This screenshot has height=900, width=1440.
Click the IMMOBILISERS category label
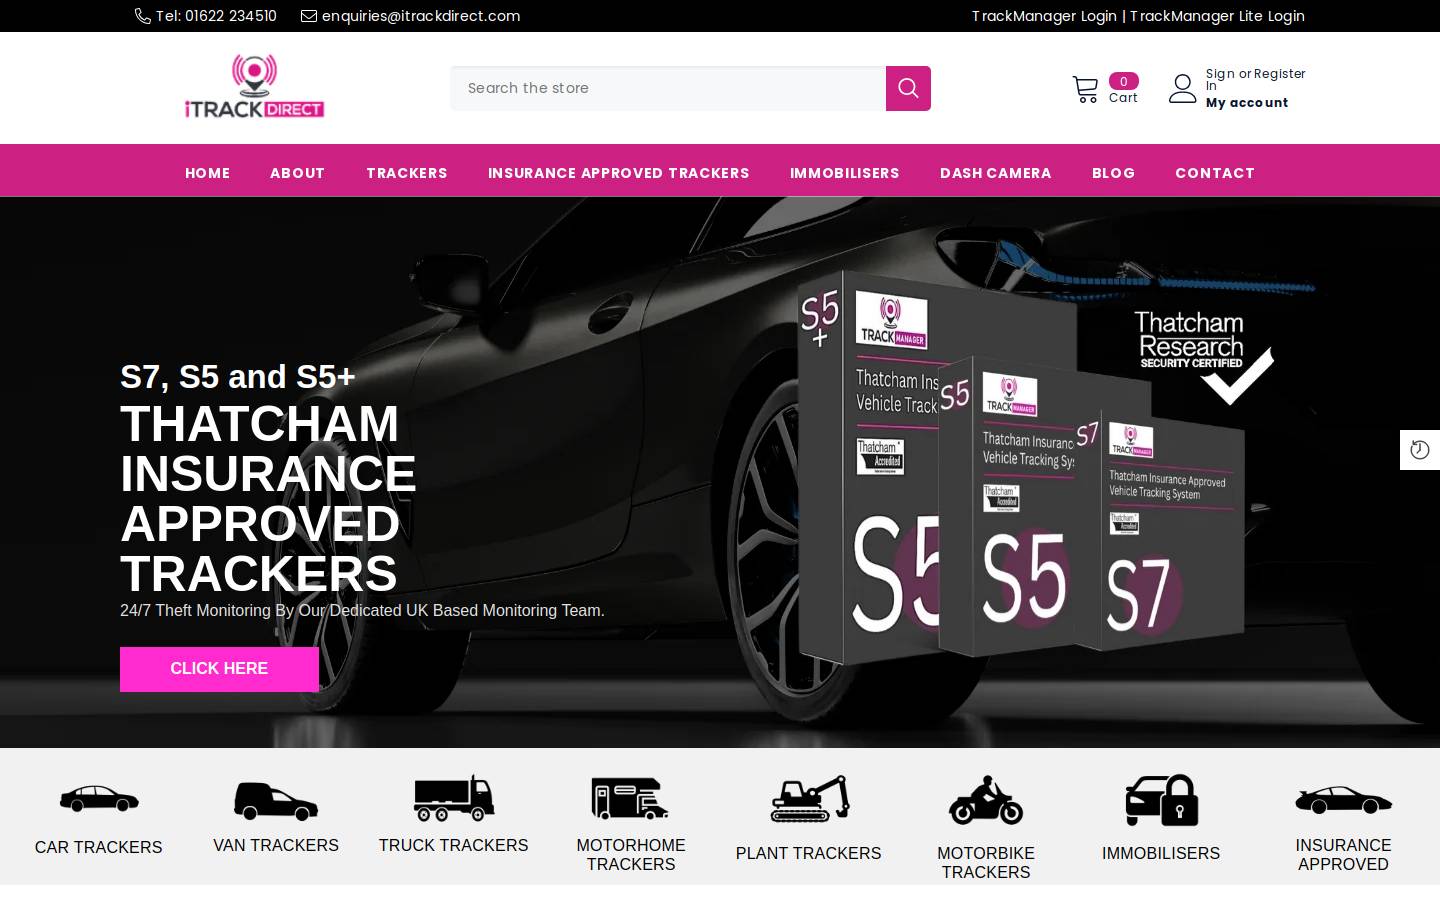(x=1161, y=853)
